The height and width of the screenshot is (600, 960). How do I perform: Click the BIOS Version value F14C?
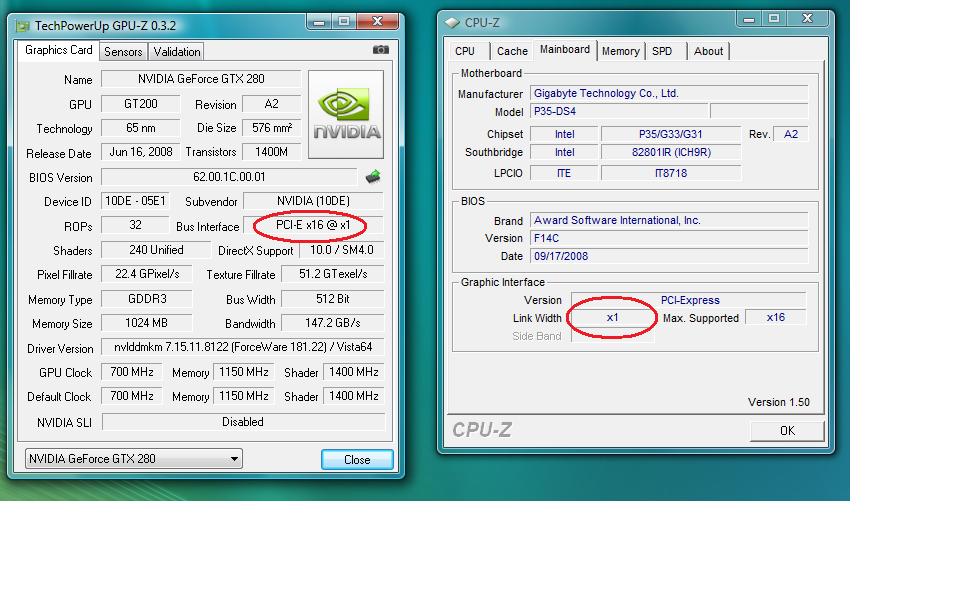[x=669, y=238]
